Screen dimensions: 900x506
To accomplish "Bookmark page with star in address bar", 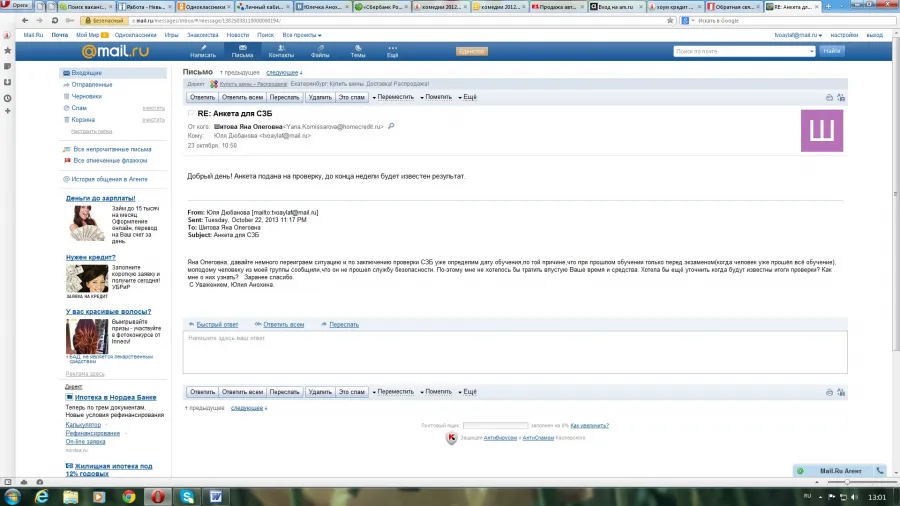I will [x=670, y=21].
